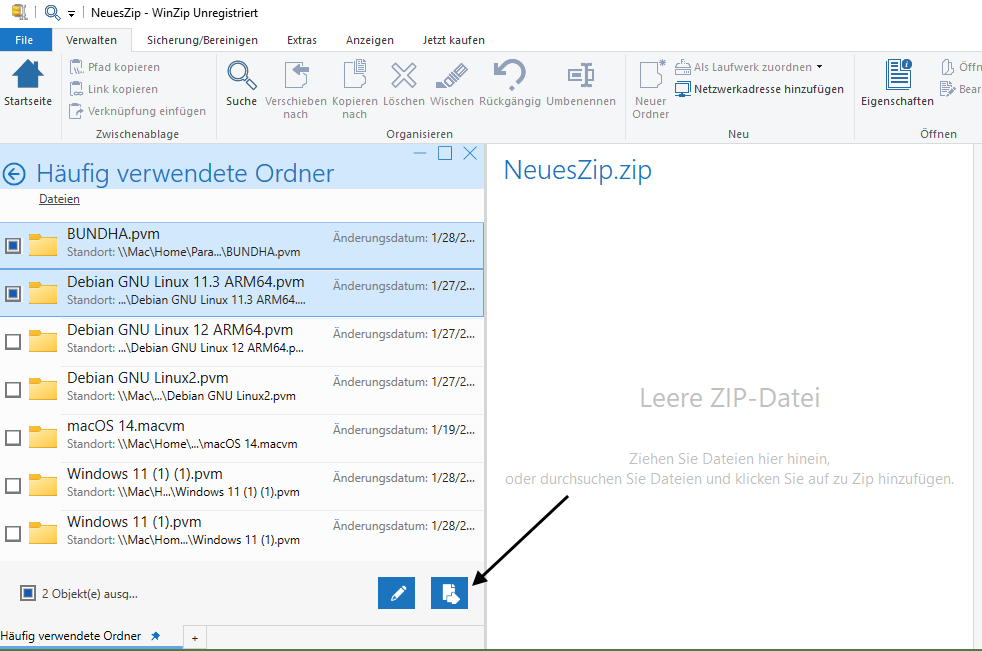The image size is (982, 651).
Task: Click the BUNDHA.pvm folder icon
Action: click(43, 245)
